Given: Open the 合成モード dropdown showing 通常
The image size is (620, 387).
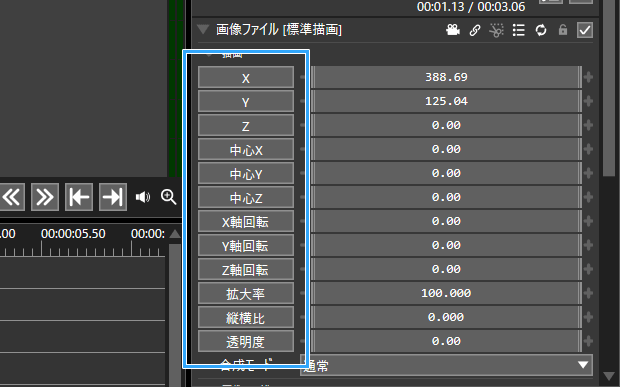Looking at the screenshot, I should click(446, 365).
